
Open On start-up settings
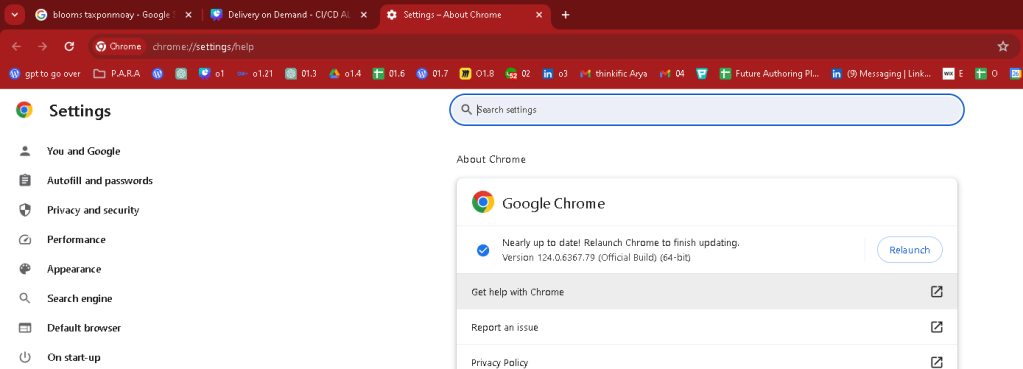click(x=74, y=357)
